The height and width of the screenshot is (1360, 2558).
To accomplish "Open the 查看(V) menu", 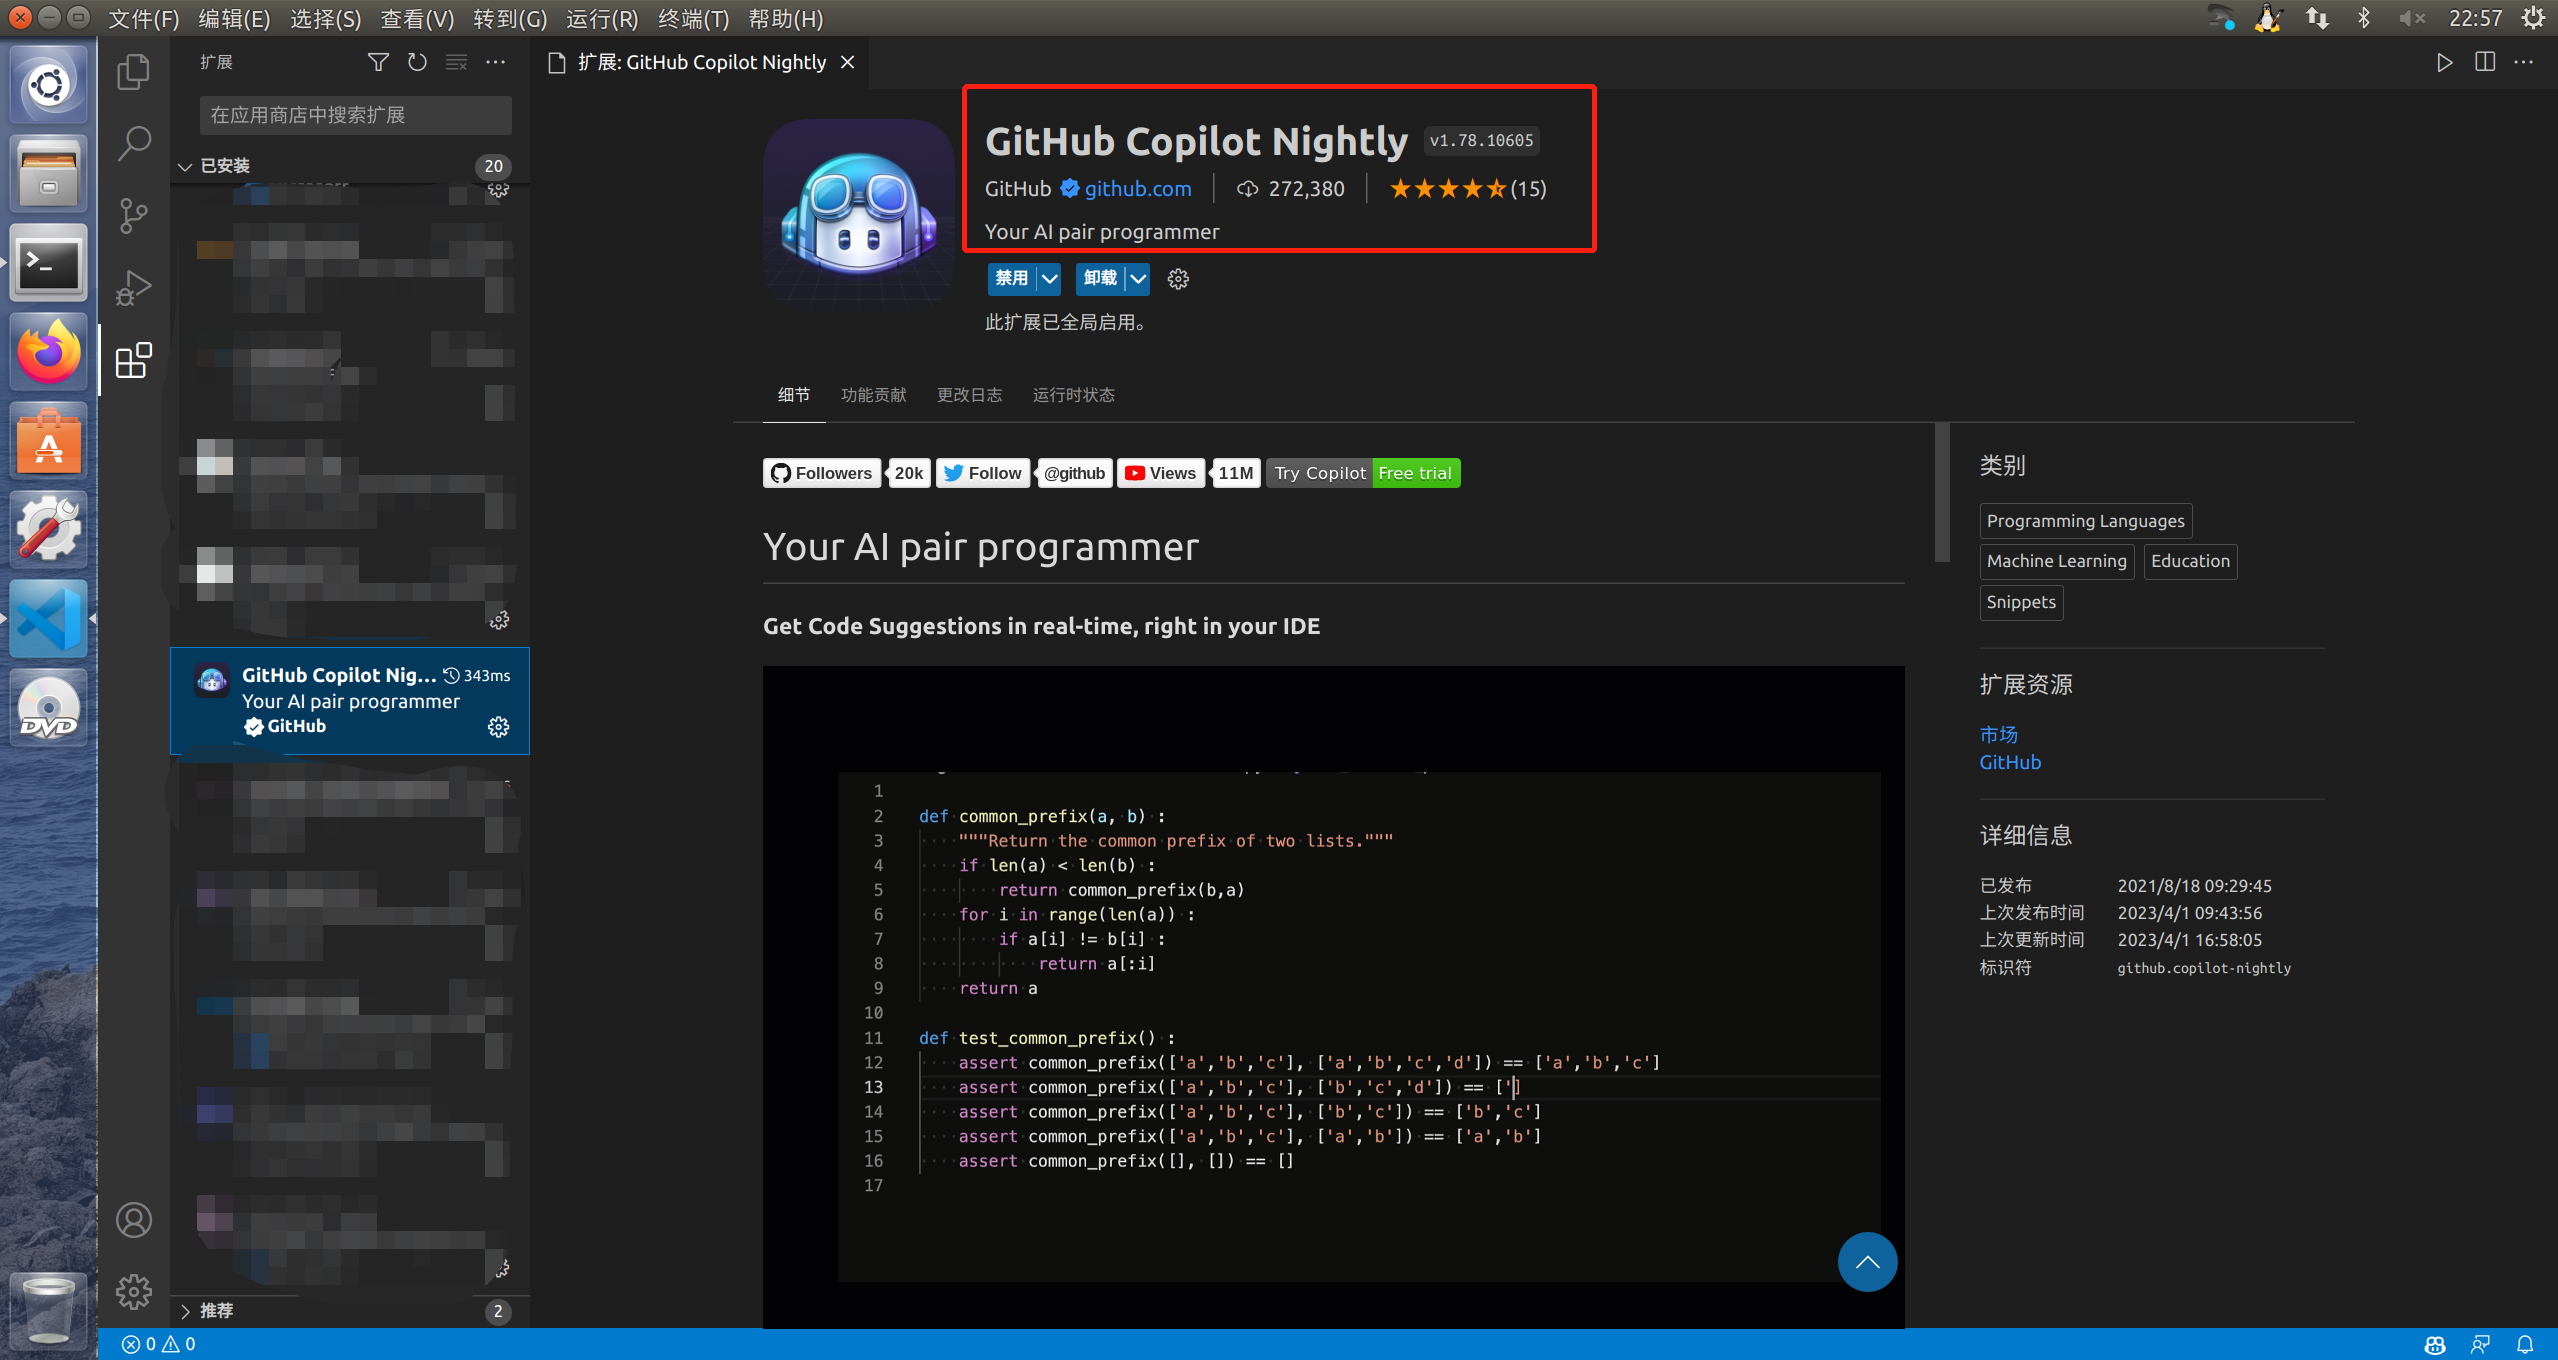I will (417, 19).
